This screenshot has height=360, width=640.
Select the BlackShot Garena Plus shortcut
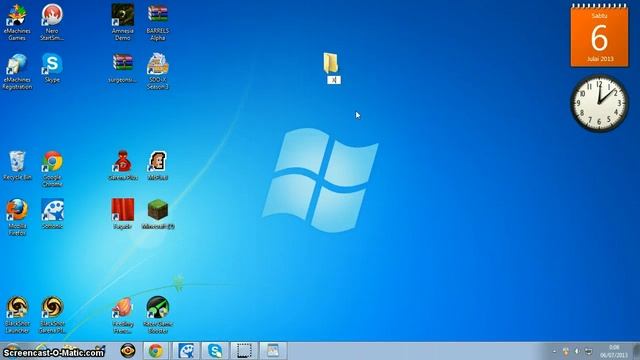(52, 315)
